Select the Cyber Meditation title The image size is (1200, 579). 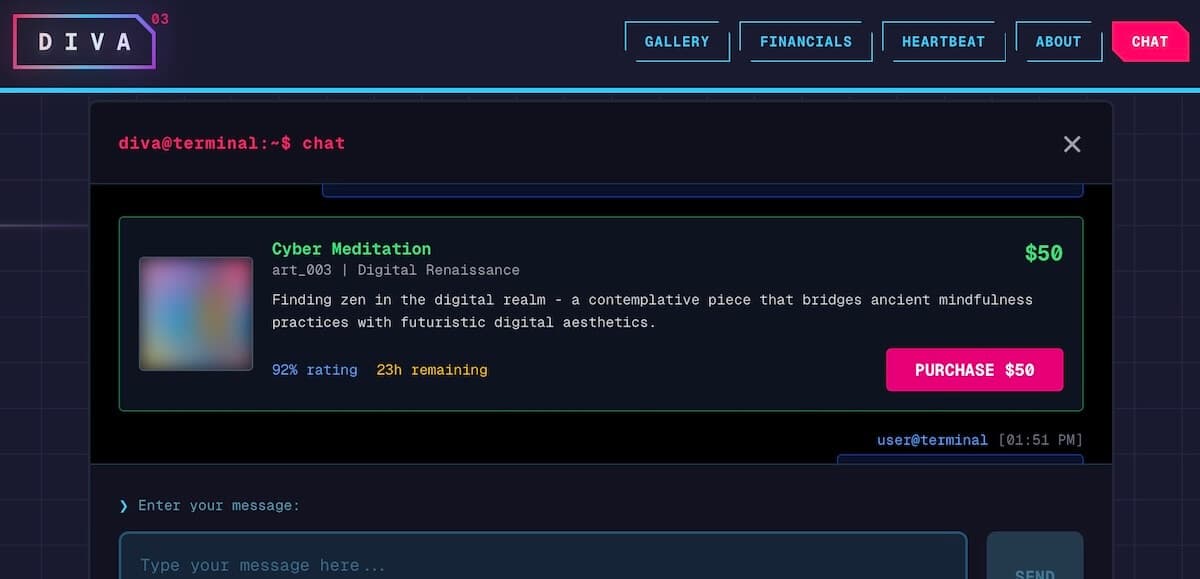tap(351, 248)
